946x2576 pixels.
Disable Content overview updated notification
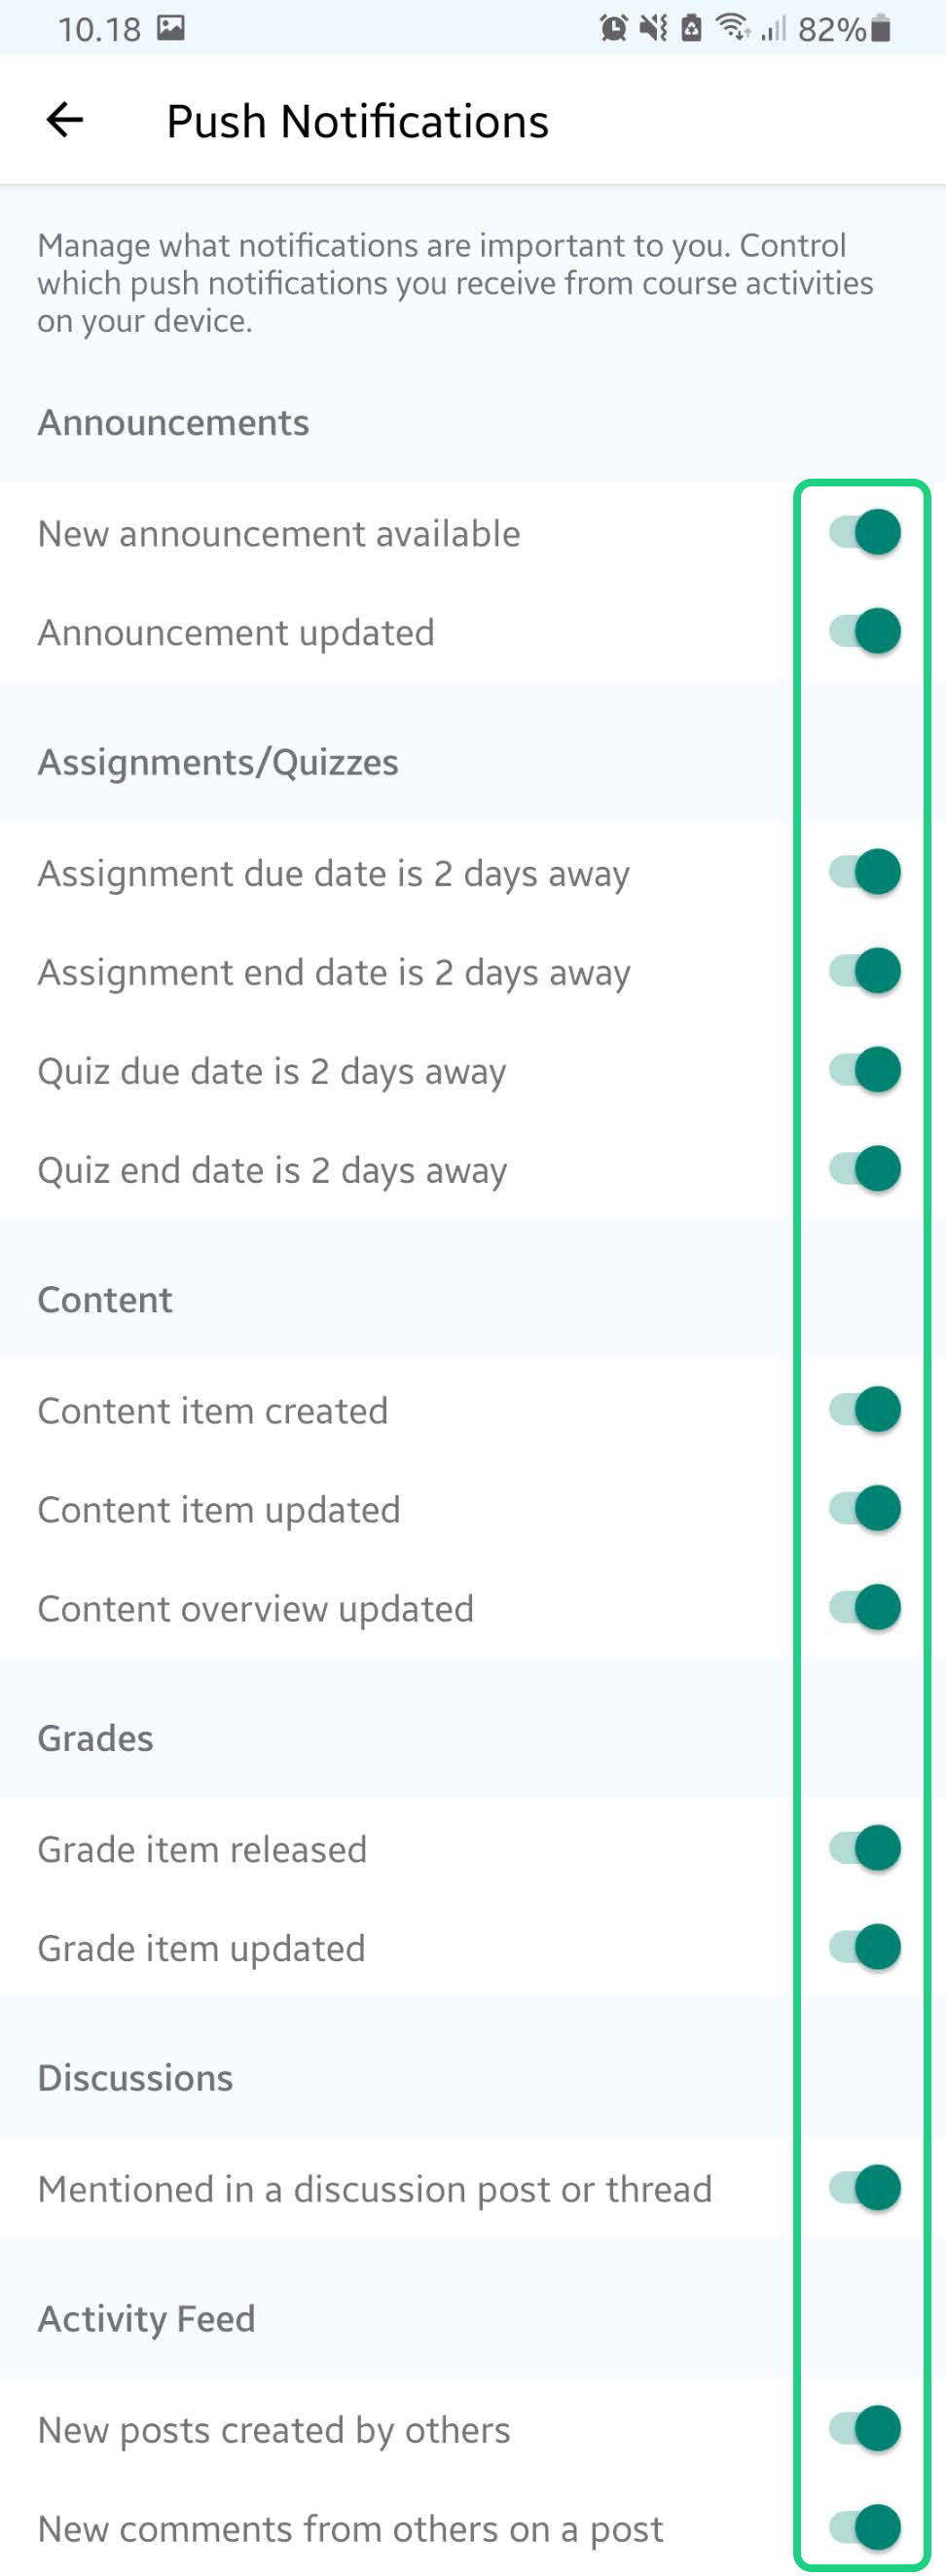(865, 1607)
